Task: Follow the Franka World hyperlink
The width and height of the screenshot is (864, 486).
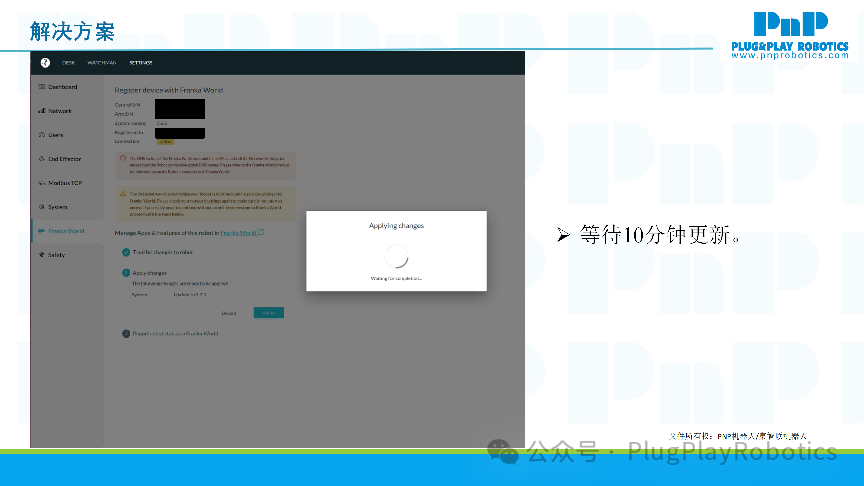Action: [238, 233]
